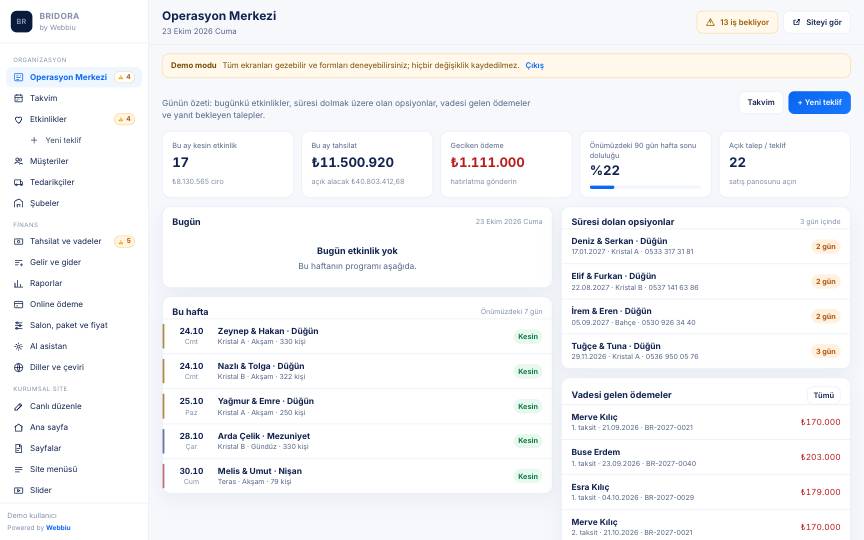This screenshot has height=540, width=864.
Task: Click the AI asistan sparkle icon
Action: pos(19,346)
